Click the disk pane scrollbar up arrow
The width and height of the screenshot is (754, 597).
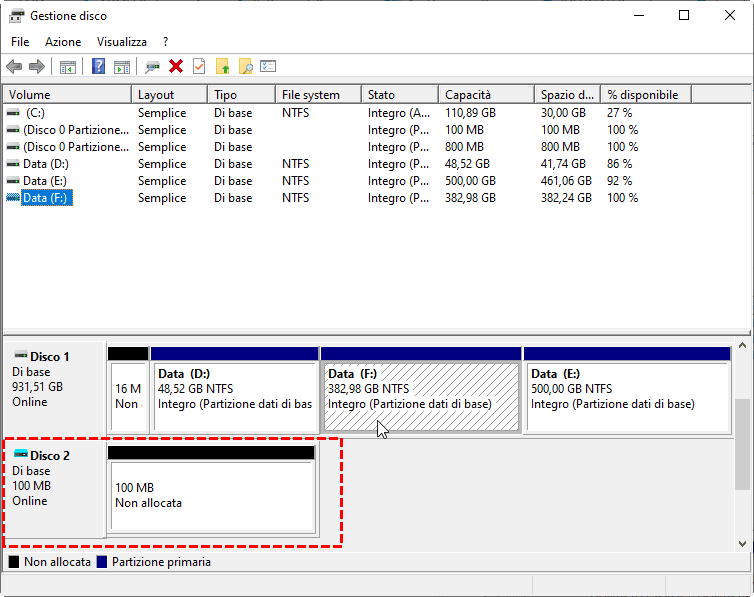[742, 345]
